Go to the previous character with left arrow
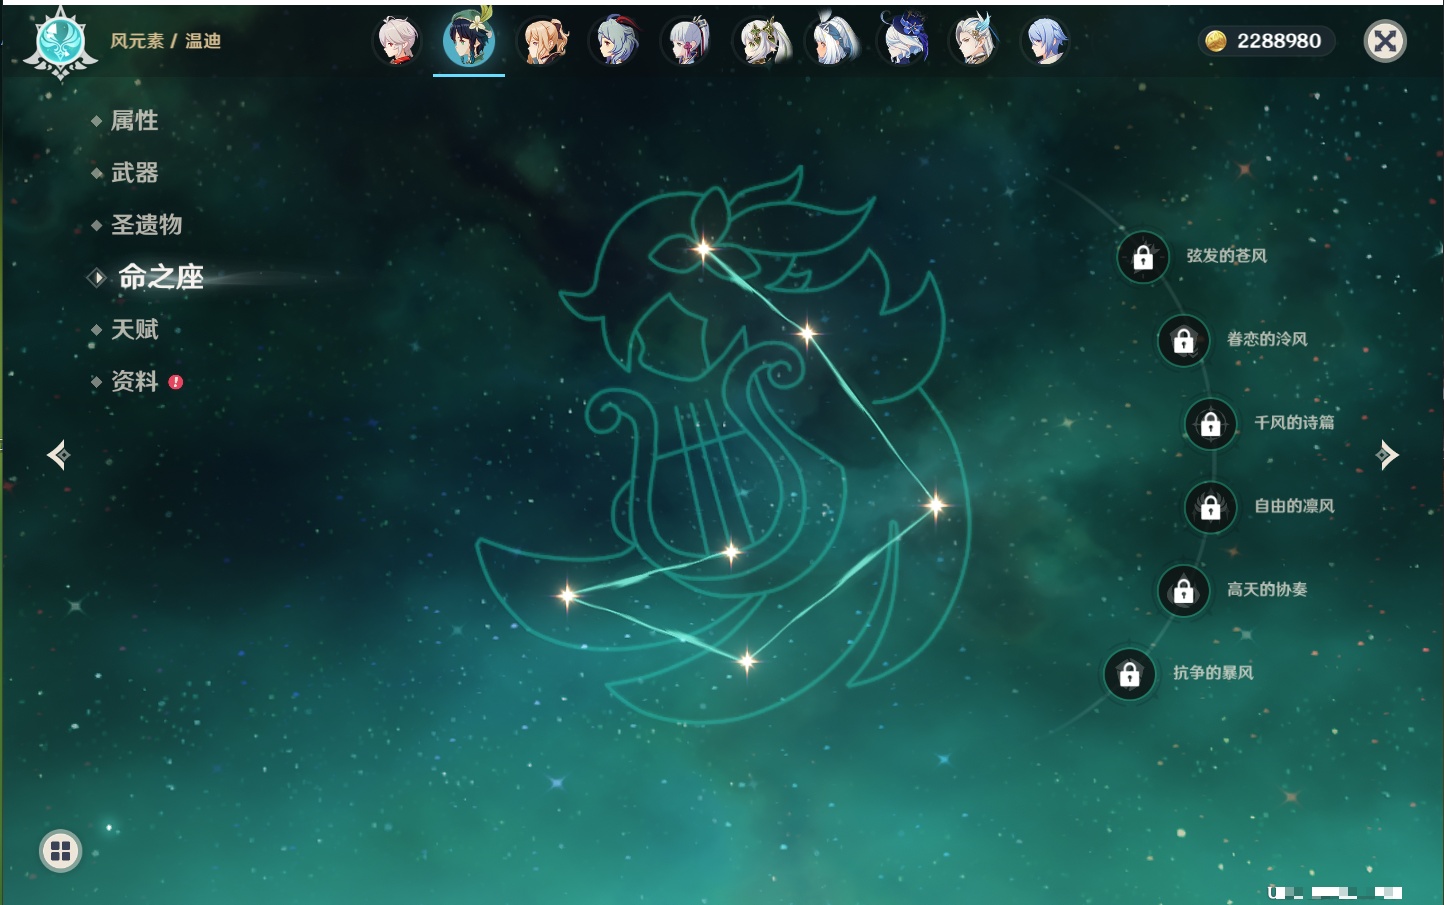Screen dimensions: 1444x905 click(x=58, y=455)
